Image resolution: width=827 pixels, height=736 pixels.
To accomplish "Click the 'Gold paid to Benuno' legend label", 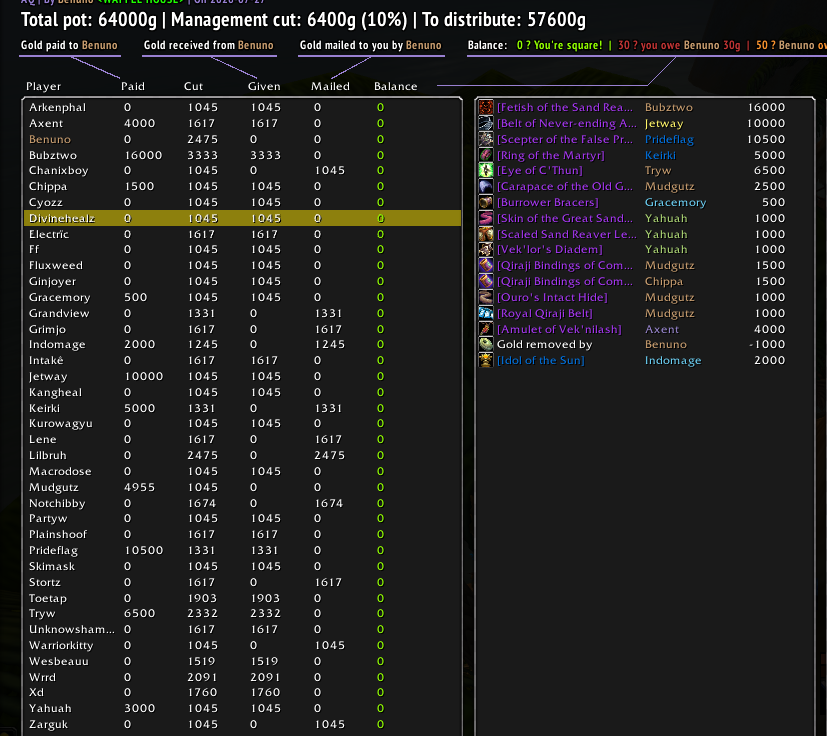I will coord(69,45).
